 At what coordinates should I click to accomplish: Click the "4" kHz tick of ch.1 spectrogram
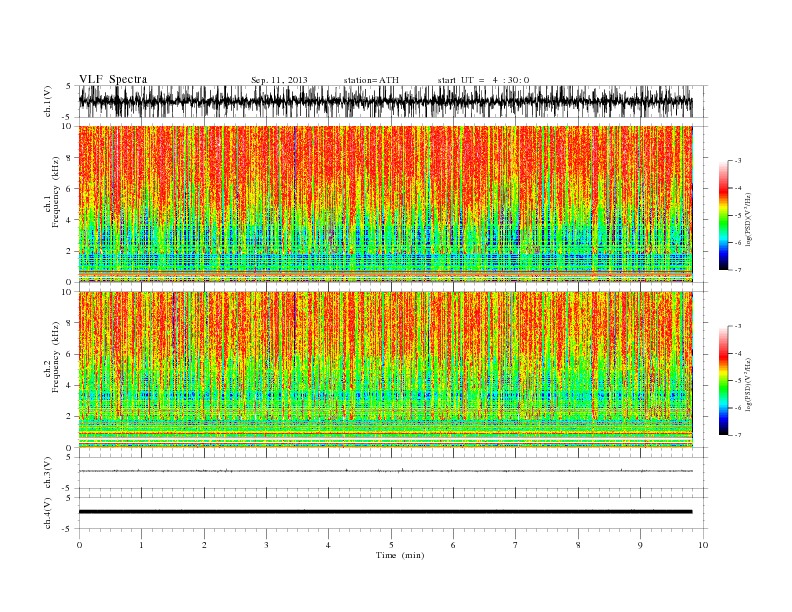click(x=69, y=220)
